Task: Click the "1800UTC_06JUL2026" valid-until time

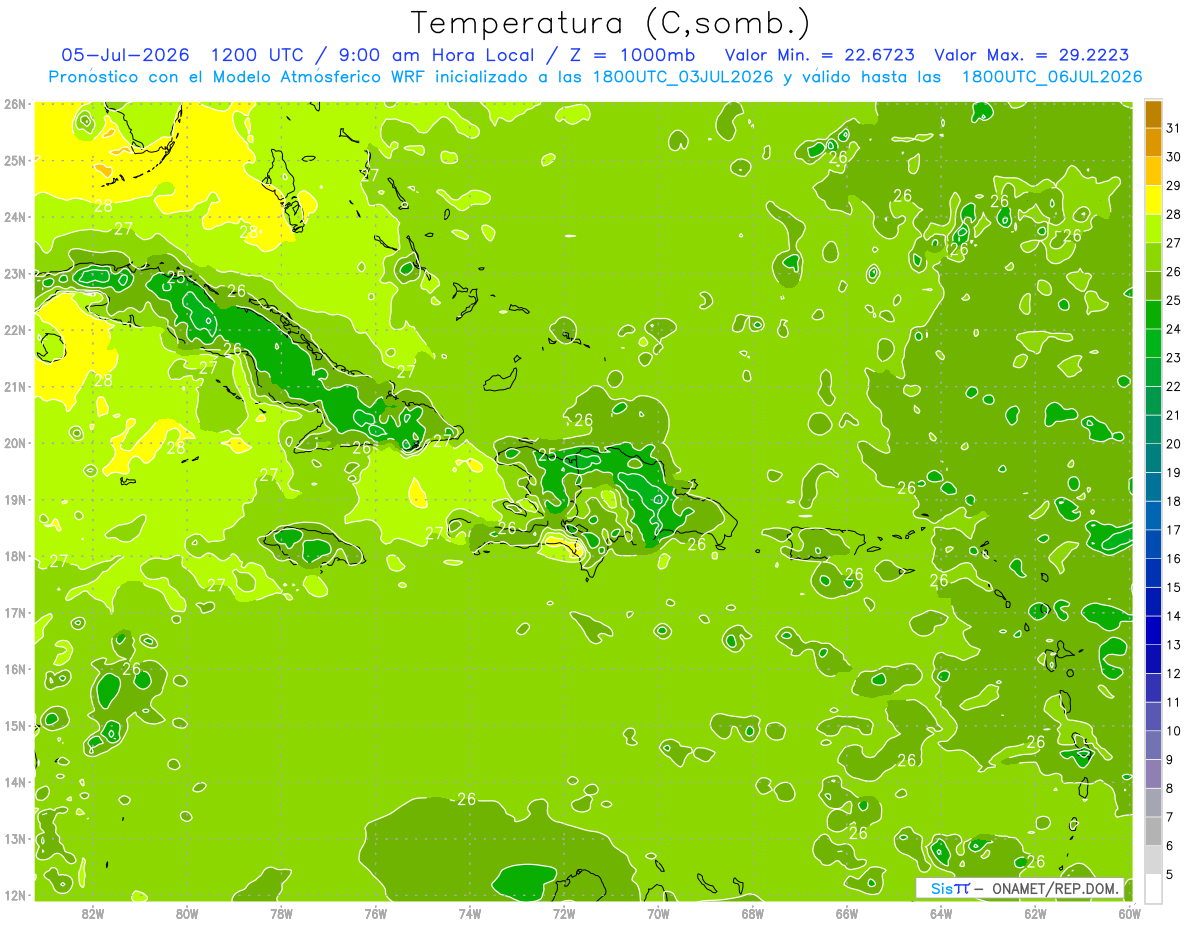Action: click(1052, 77)
